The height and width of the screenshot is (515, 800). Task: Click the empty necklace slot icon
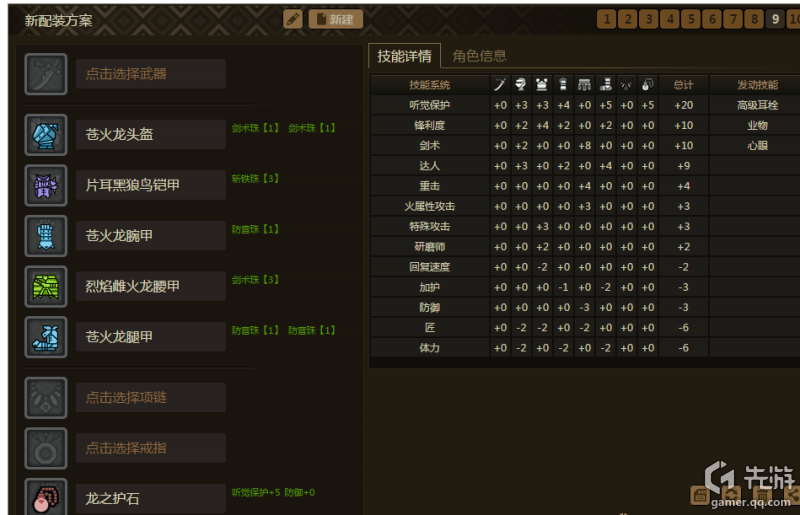[x=46, y=398]
